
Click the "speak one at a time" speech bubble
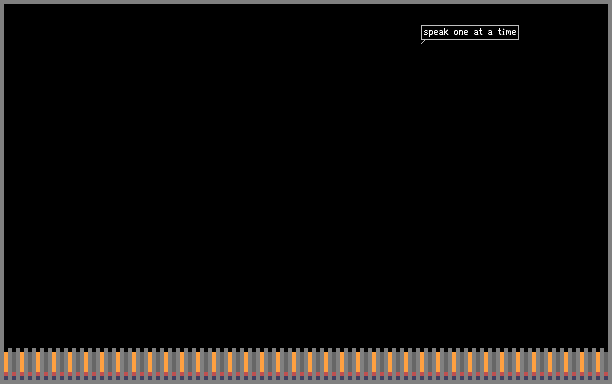tap(470, 32)
